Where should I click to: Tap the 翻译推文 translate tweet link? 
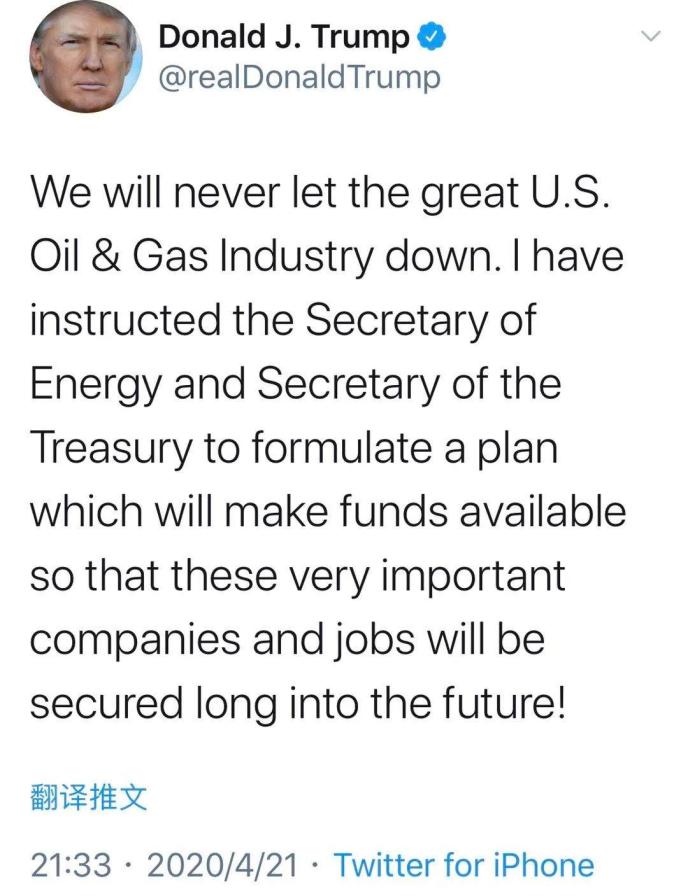(x=88, y=798)
